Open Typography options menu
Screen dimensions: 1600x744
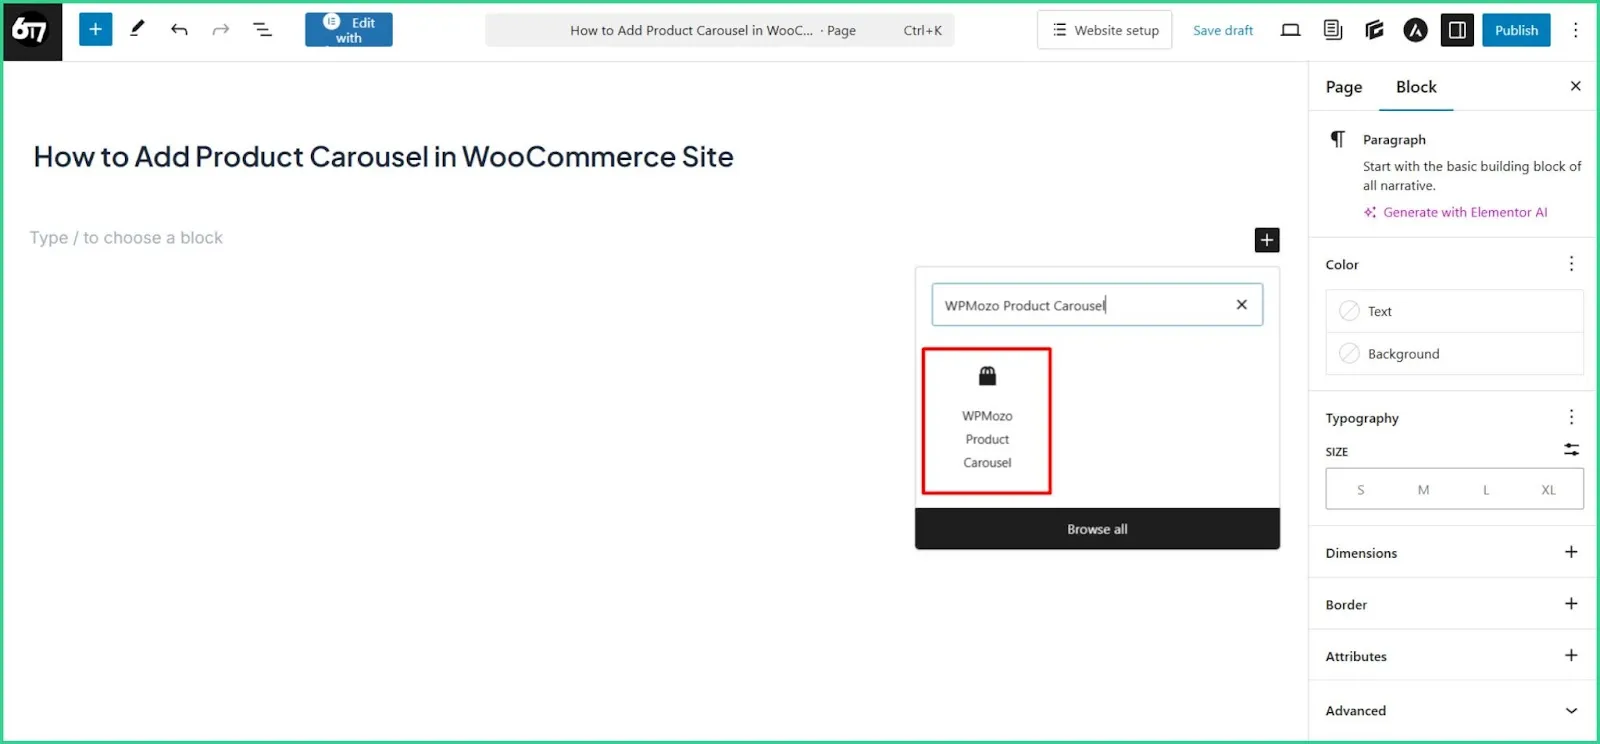coord(1572,417)
